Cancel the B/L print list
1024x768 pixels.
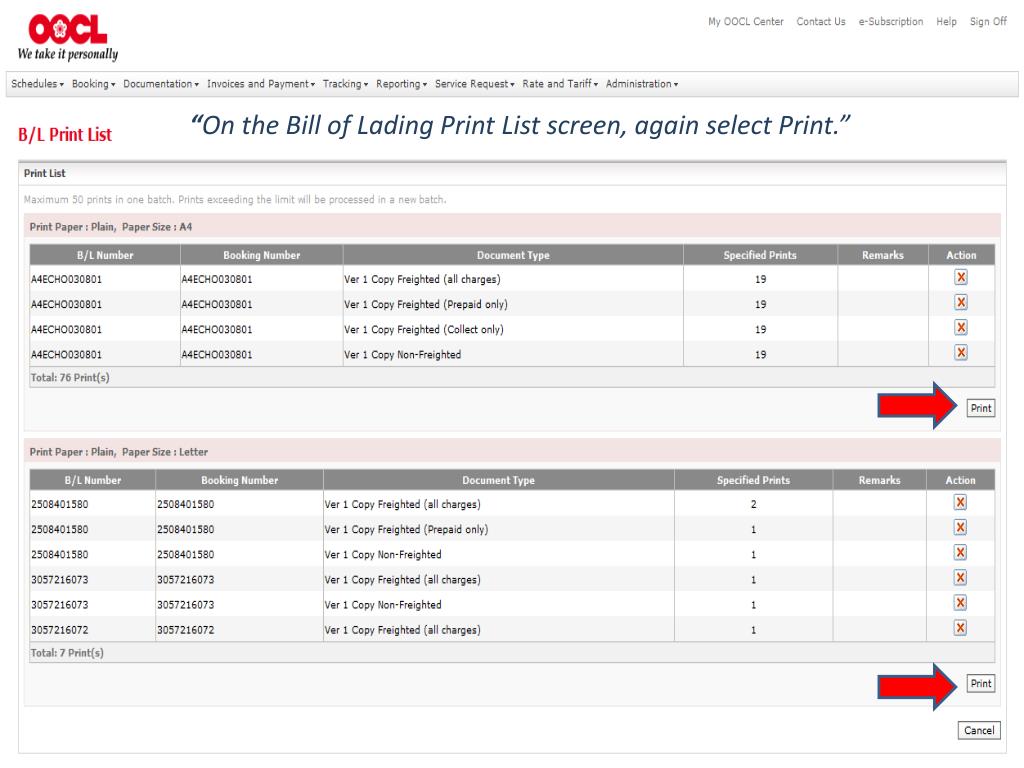click(979, 731)
